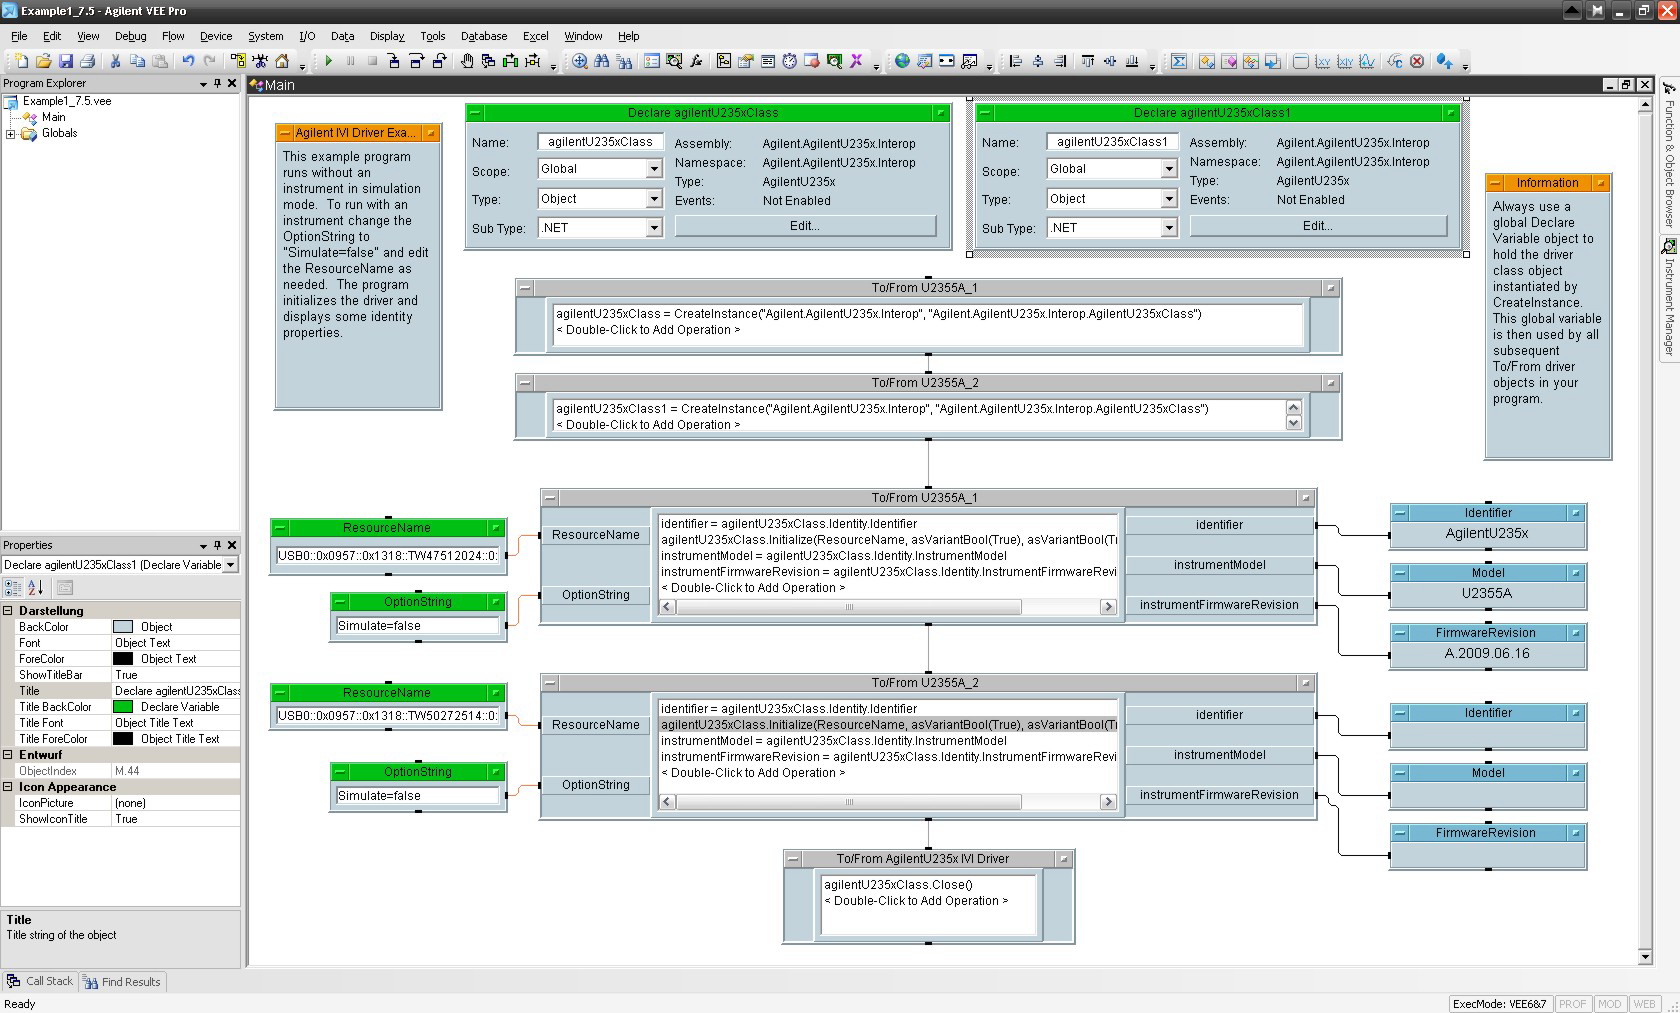The width and height of the screenshot is (1680, 1013).
Task: Pin the Properties panel with pushpin
Action: 217,545
